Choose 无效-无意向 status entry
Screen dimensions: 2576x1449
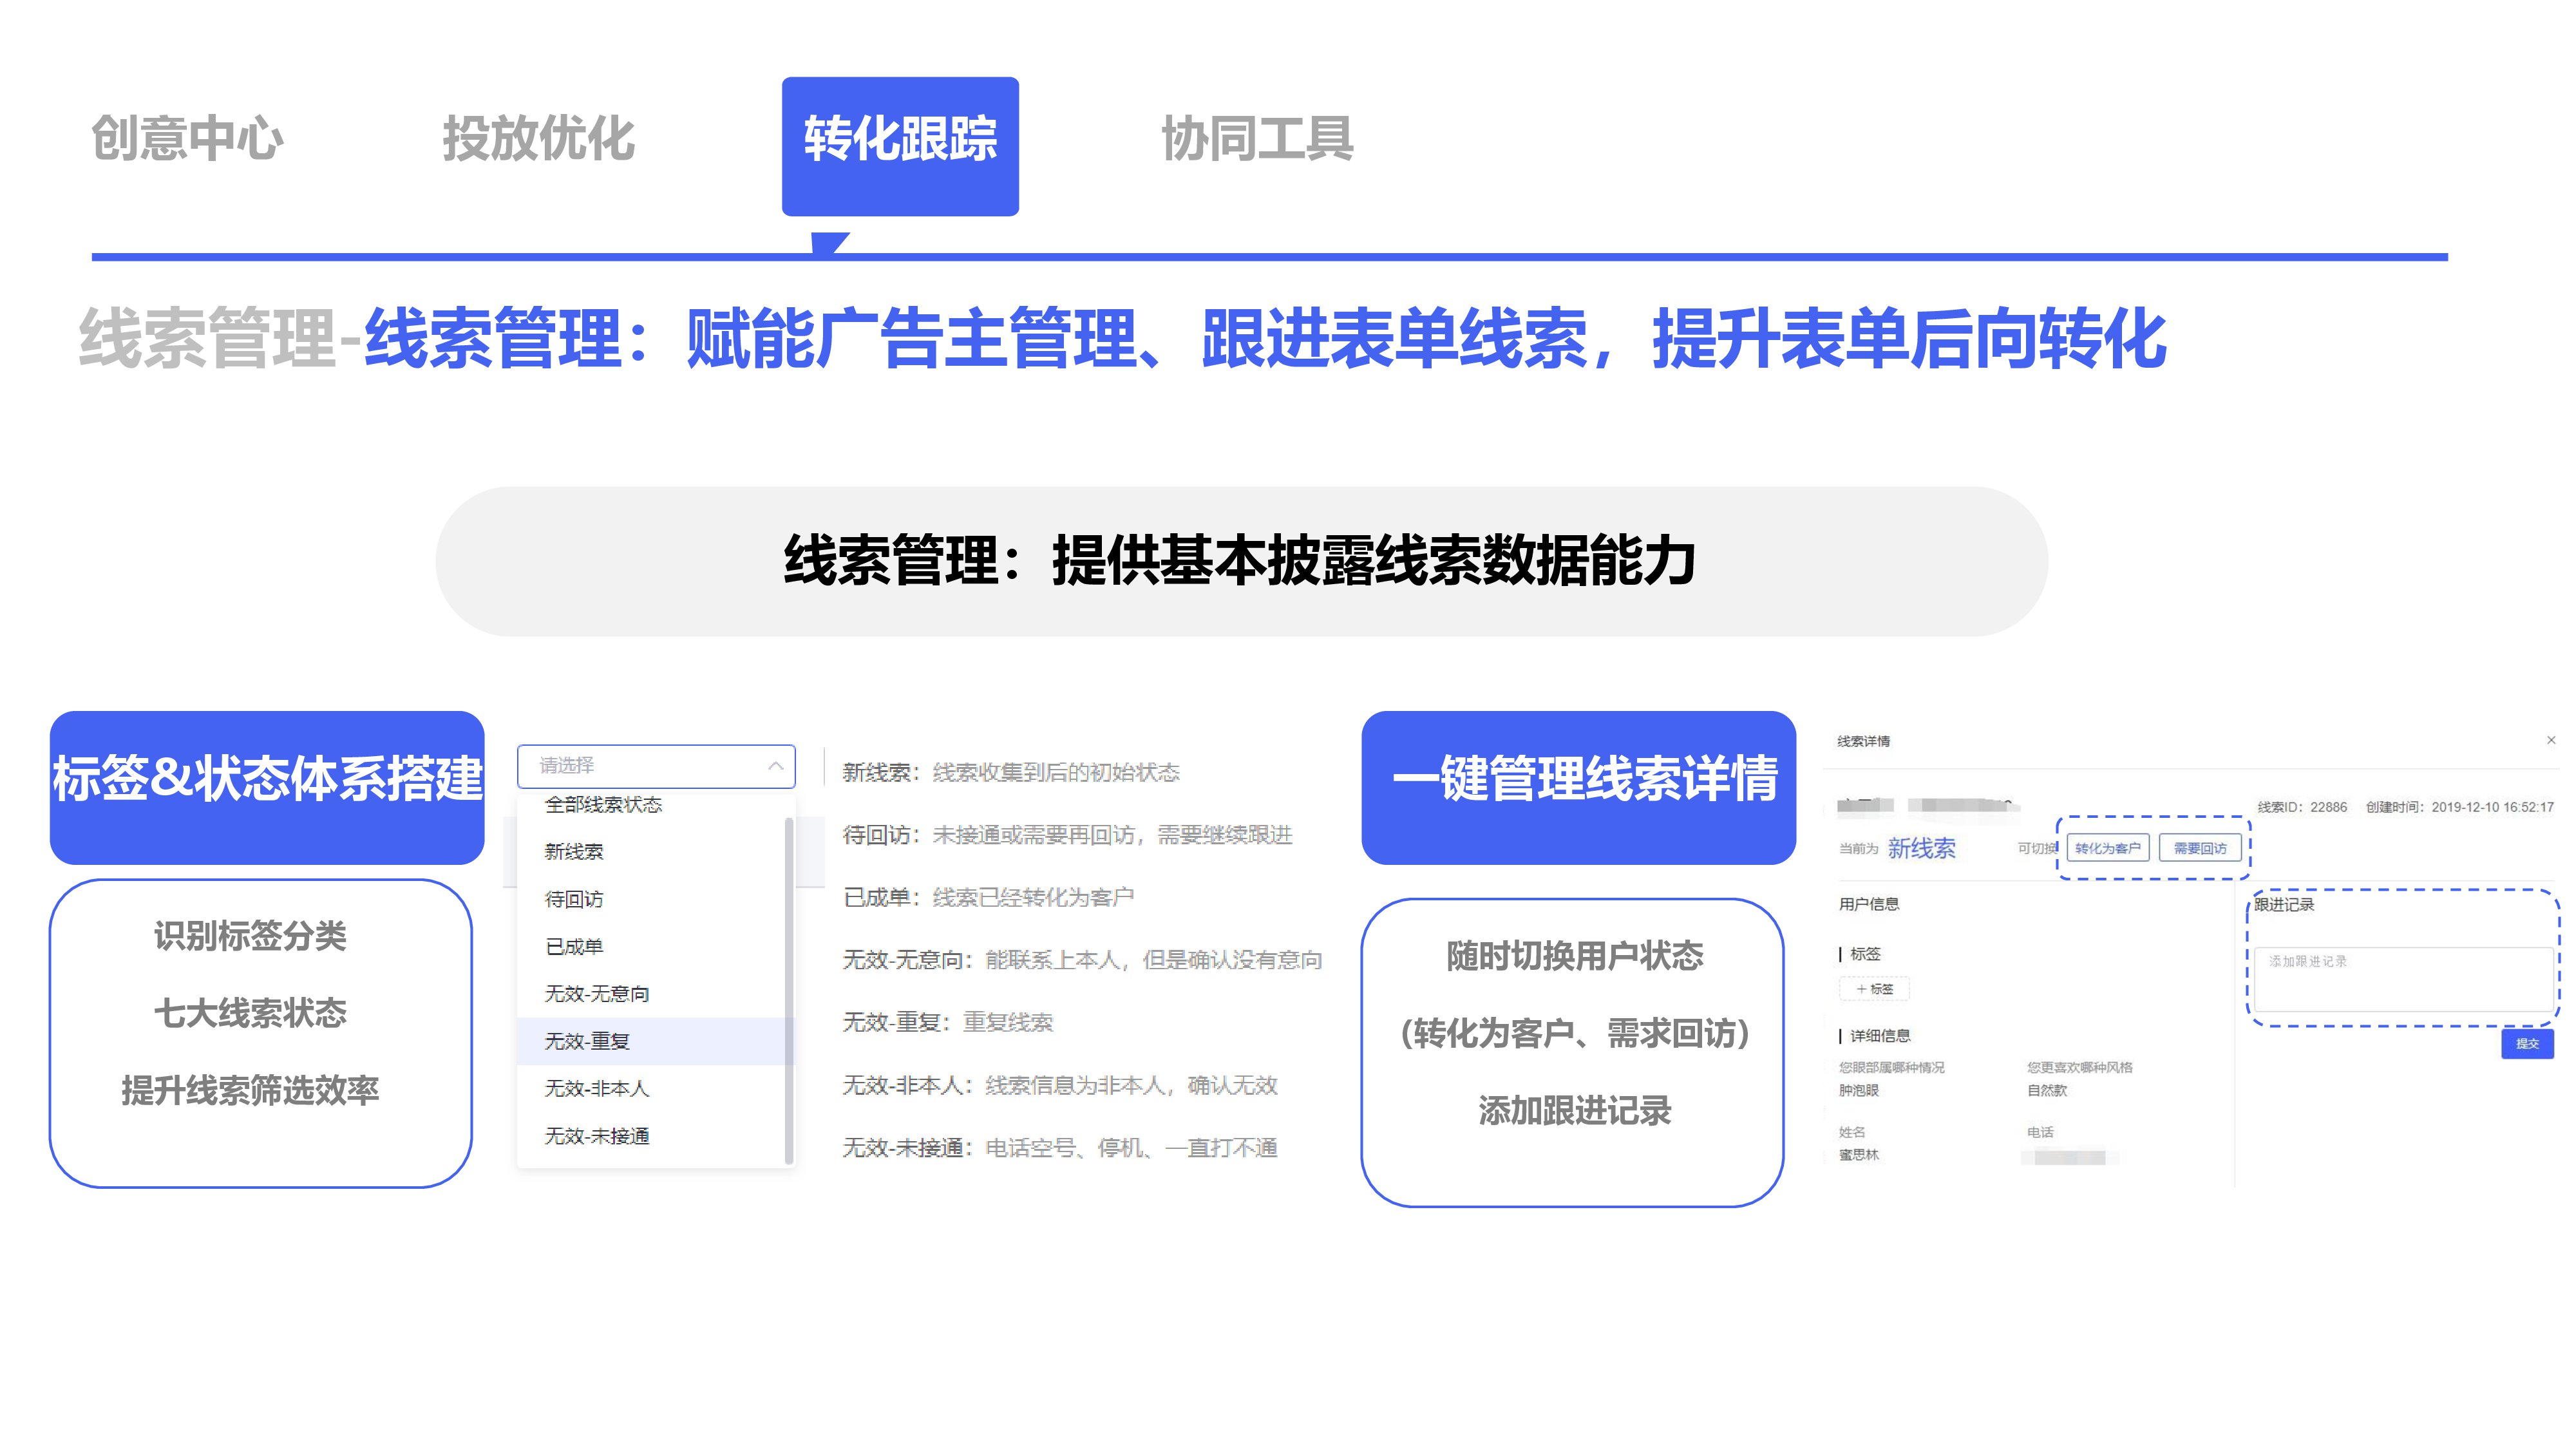(x=597, y=994)
